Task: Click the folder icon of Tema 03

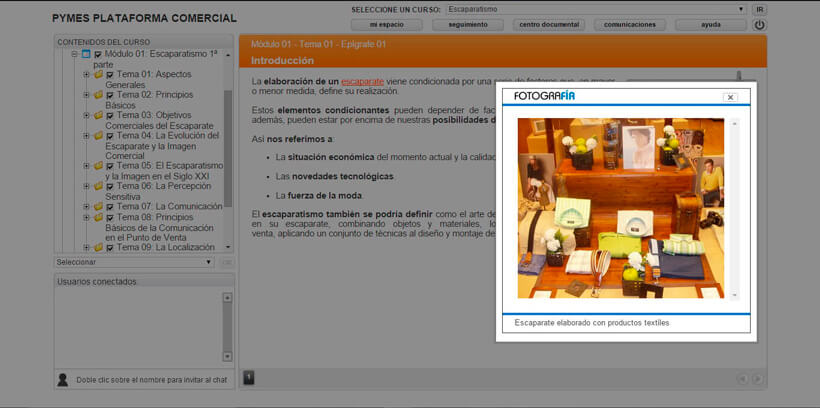Action: [98, 115]
